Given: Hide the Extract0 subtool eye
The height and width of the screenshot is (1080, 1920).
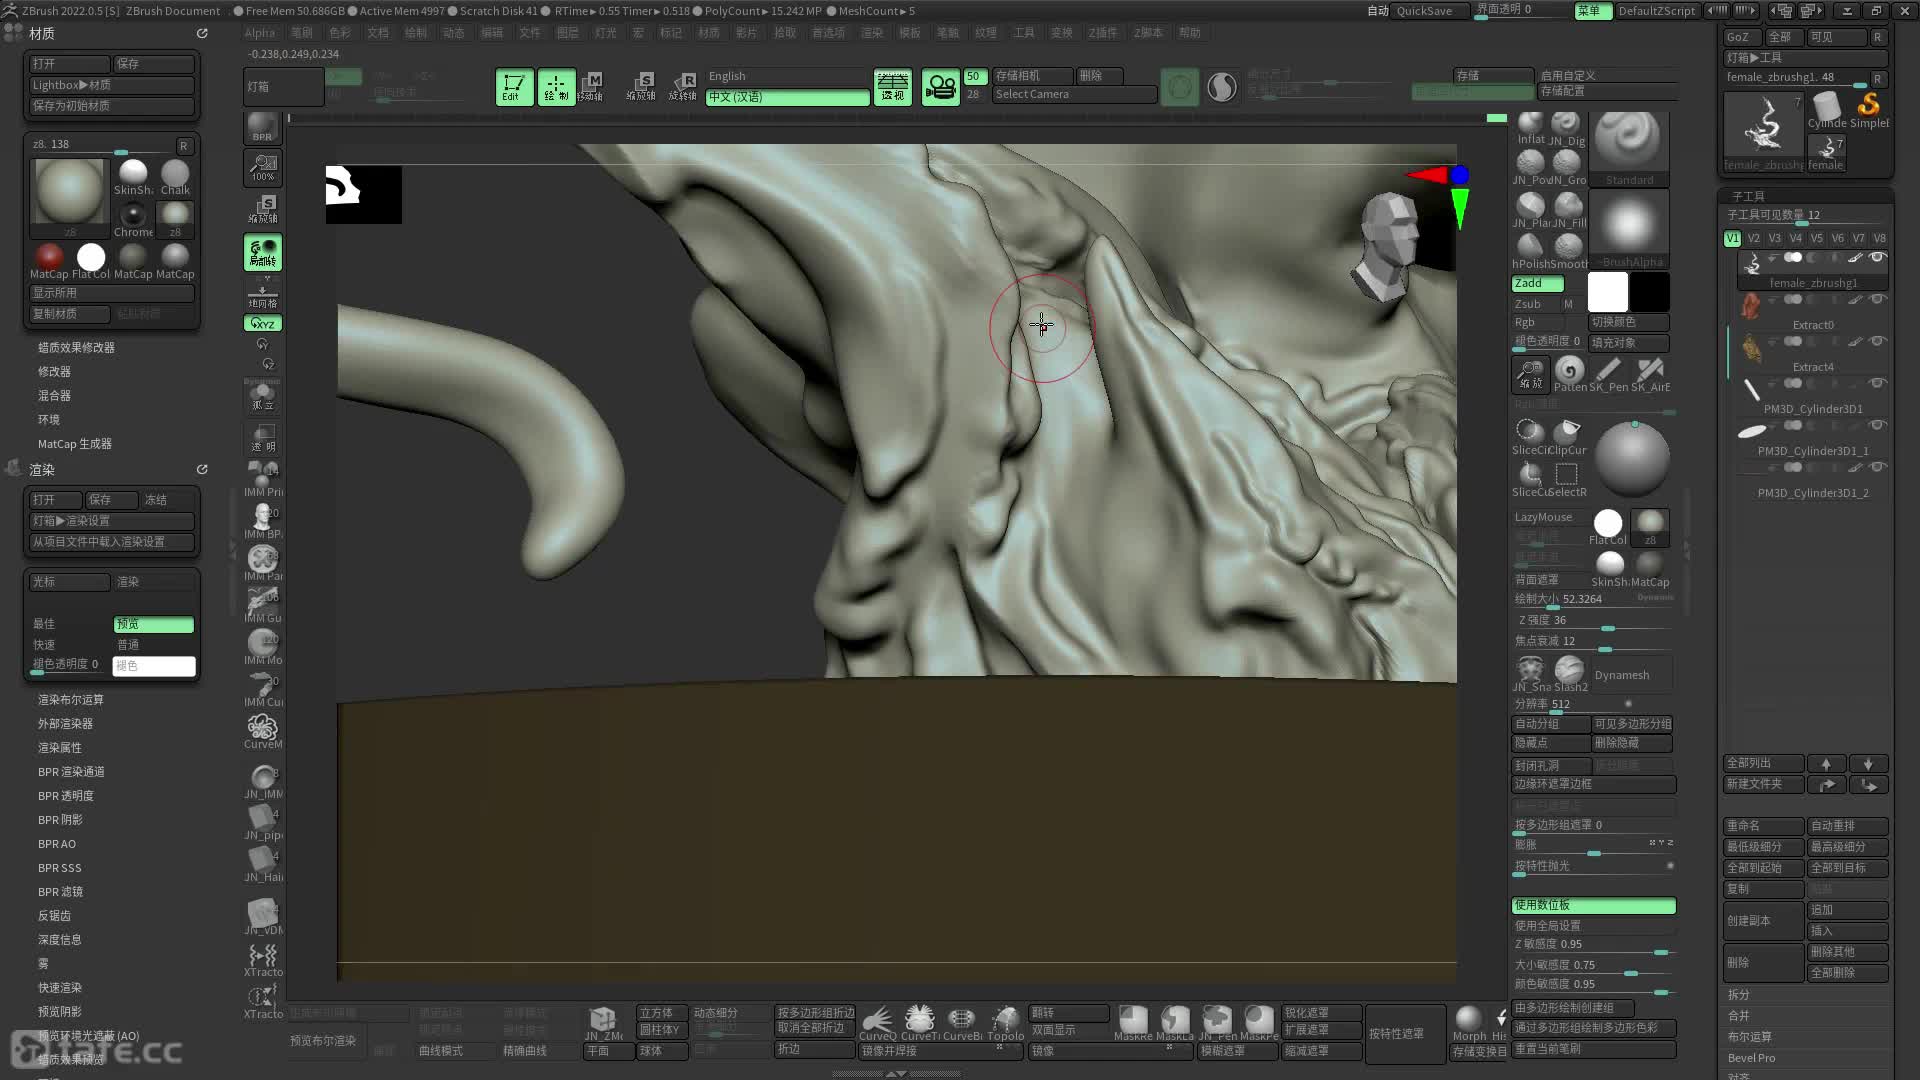Looking at the screenshot, I should pos(1877,299).
